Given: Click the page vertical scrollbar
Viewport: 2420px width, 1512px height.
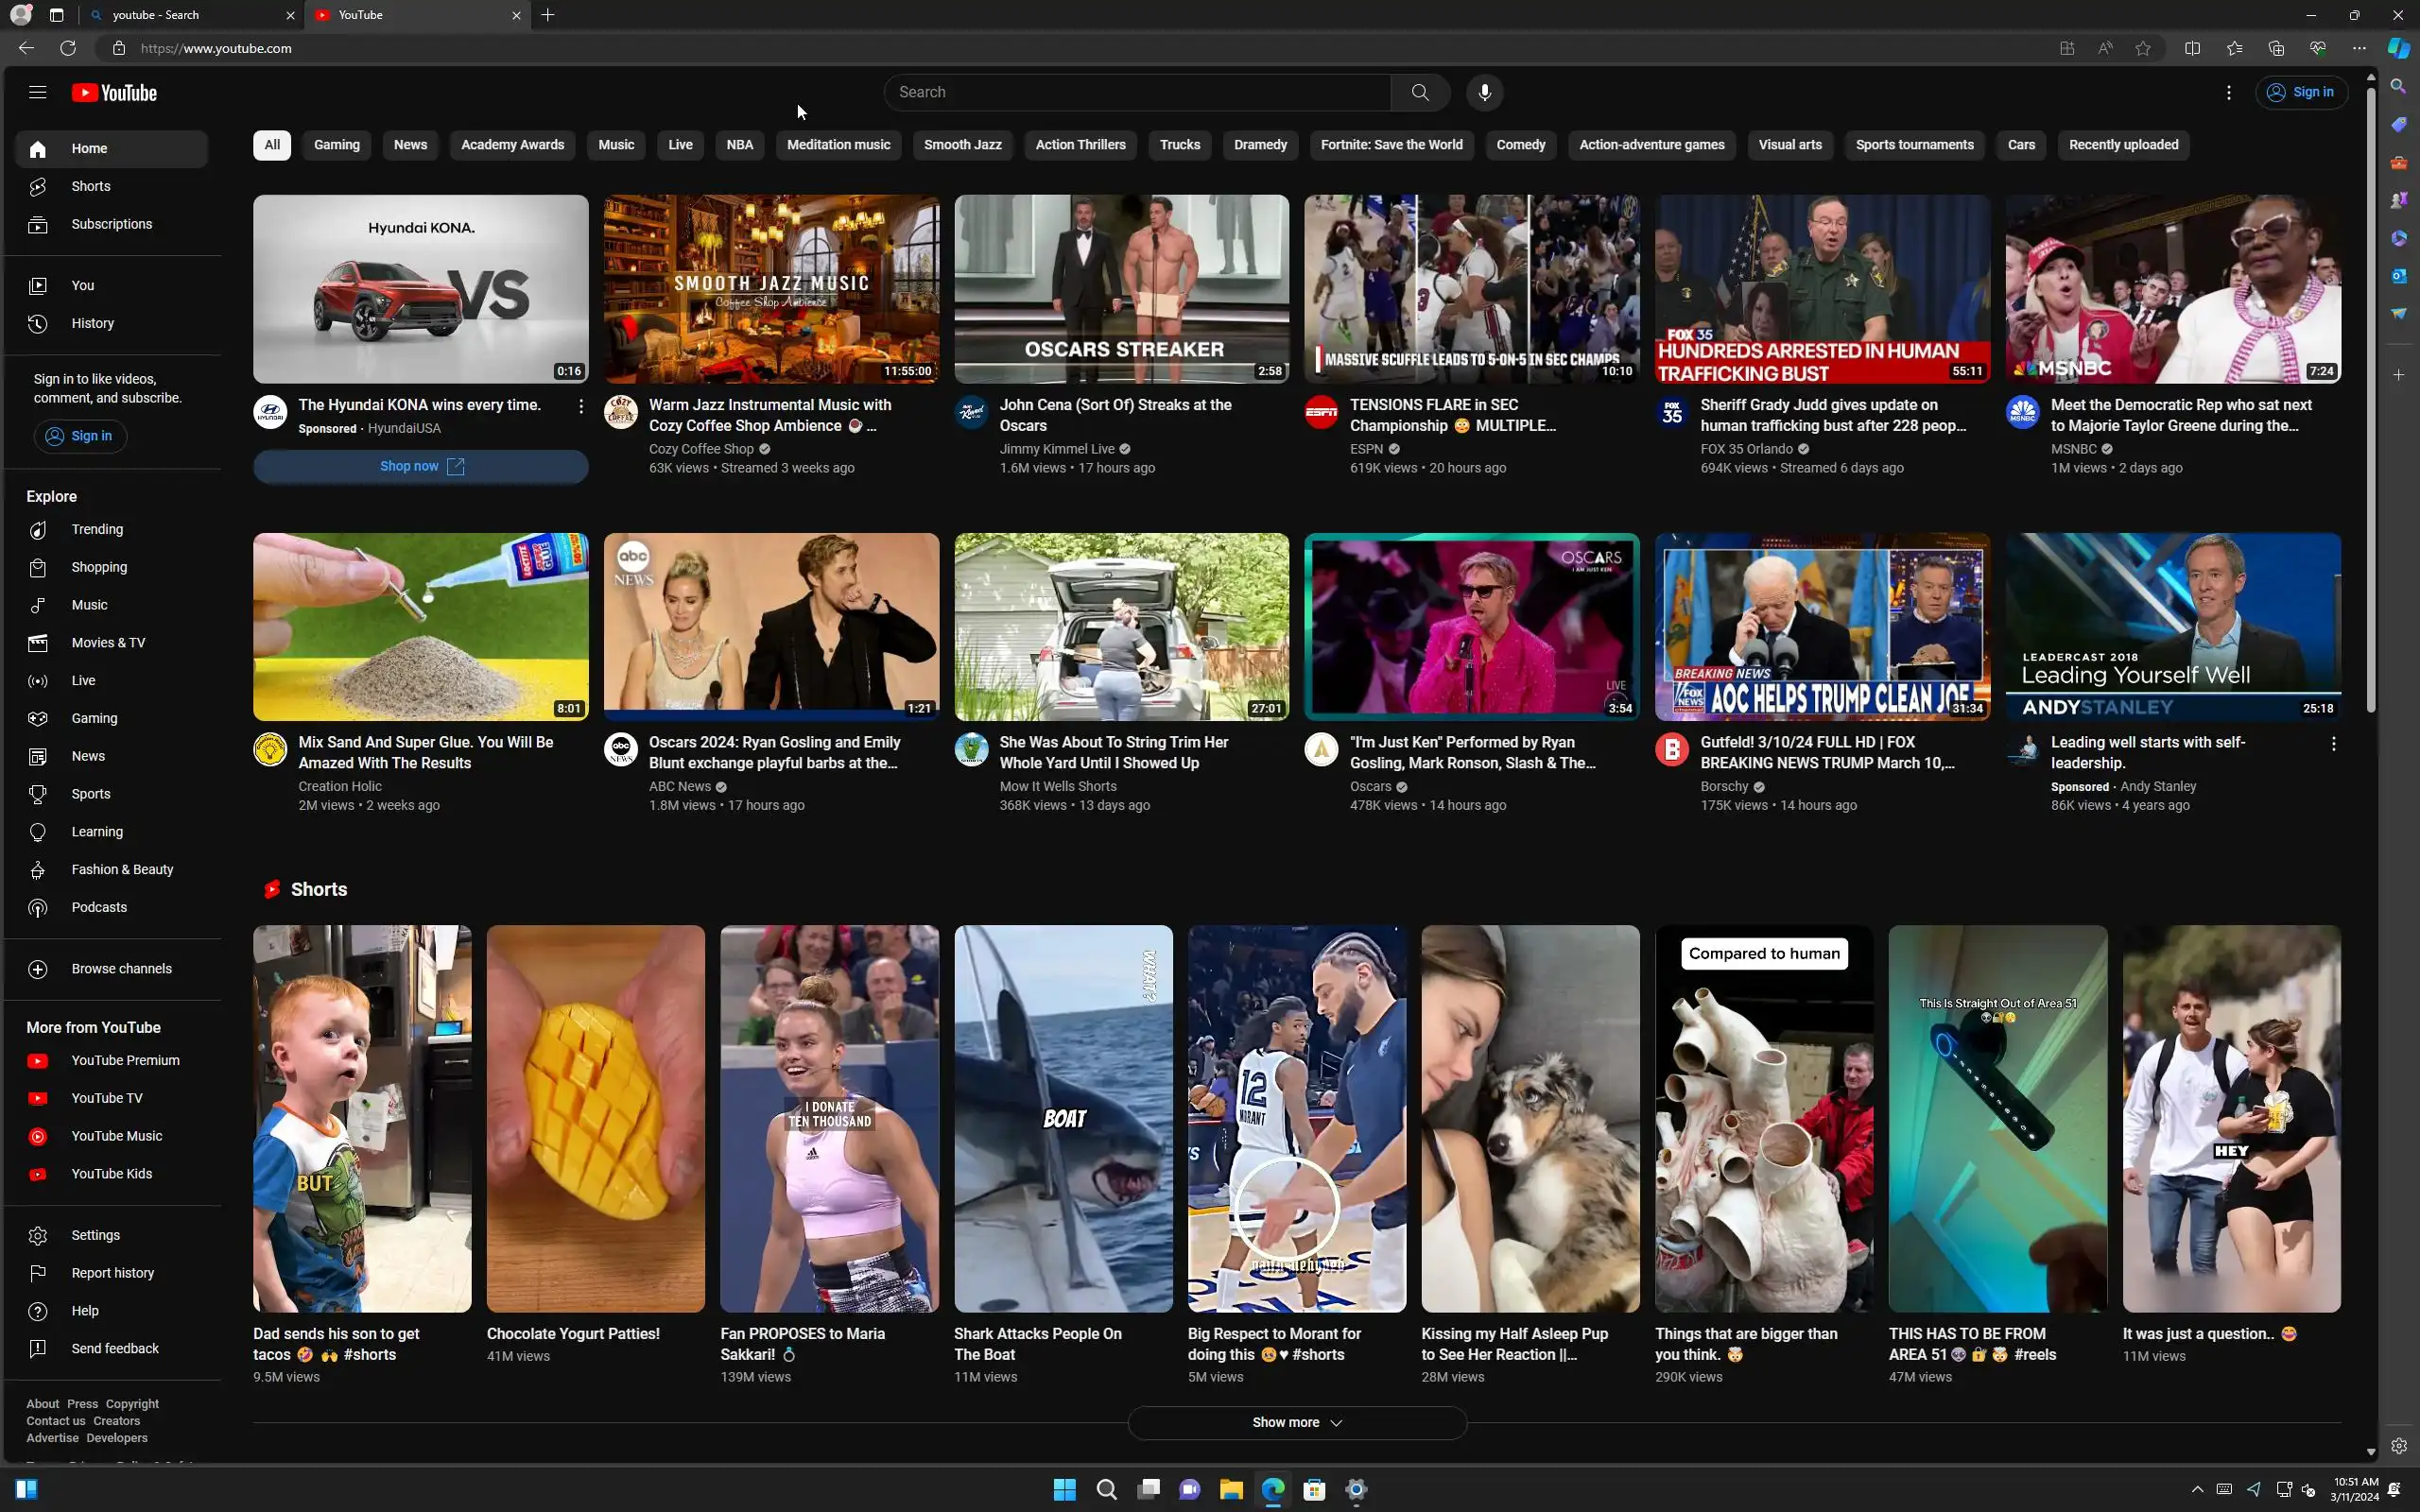Looking at the screenshot, I should pyautogui.click(x=2370, y=400).
